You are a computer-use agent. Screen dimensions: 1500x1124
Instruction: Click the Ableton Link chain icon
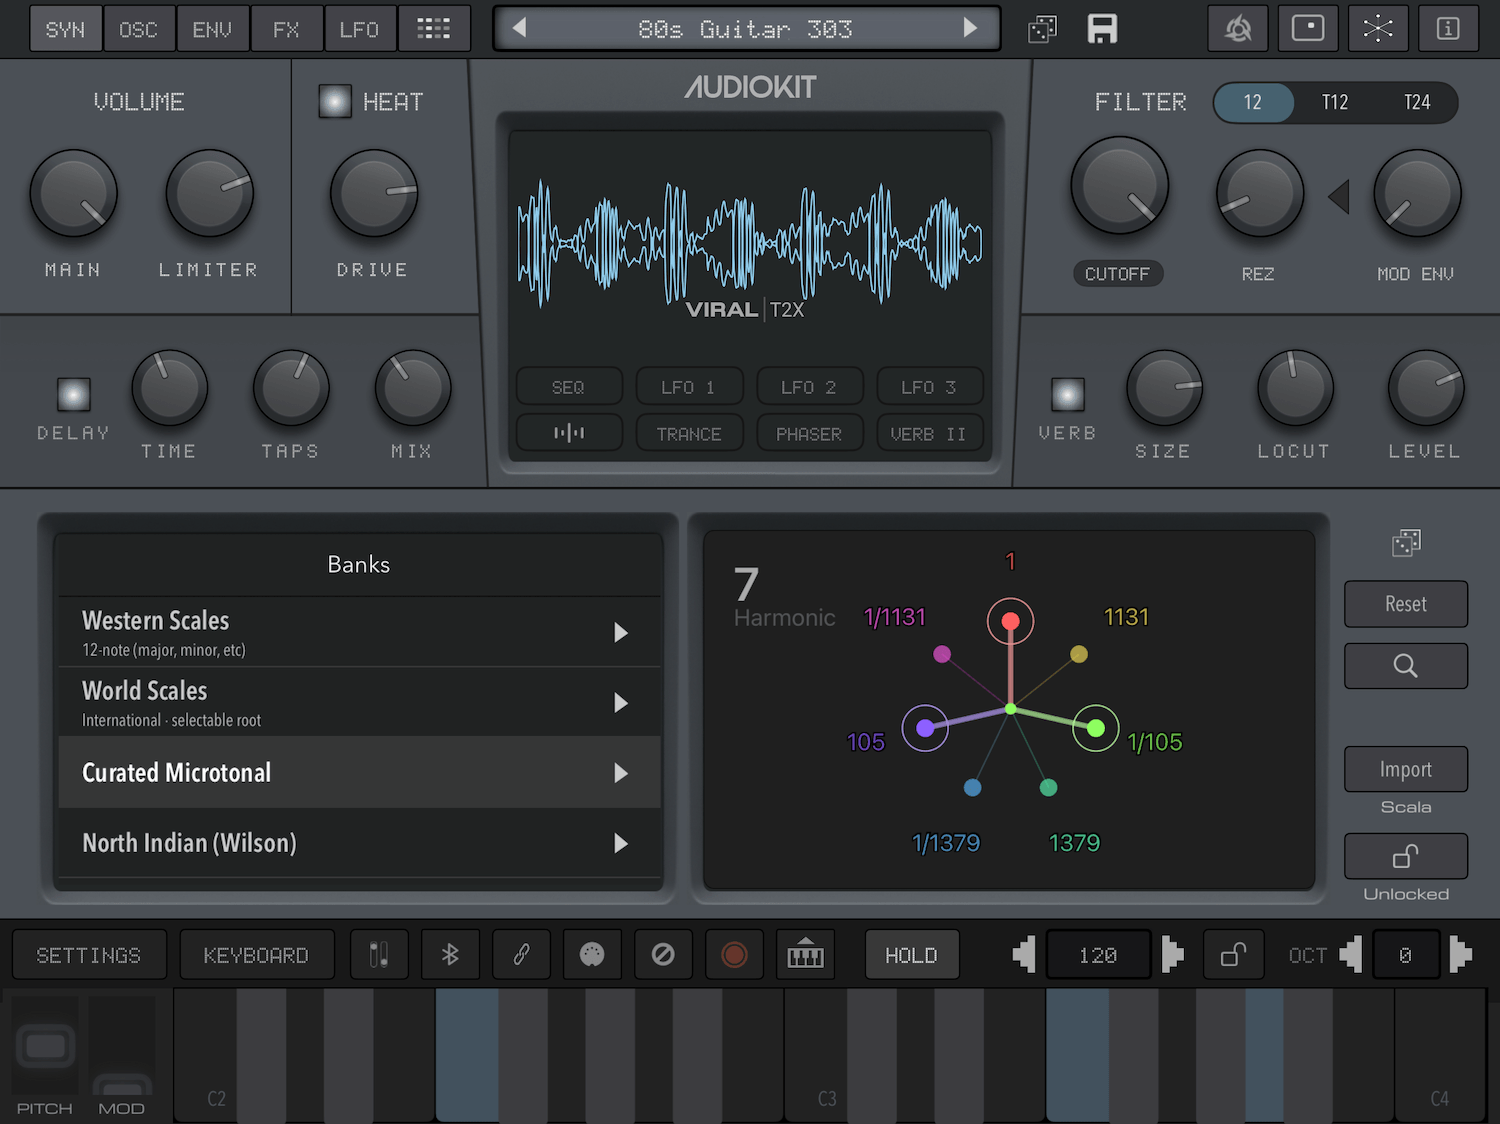coord(521,955)
